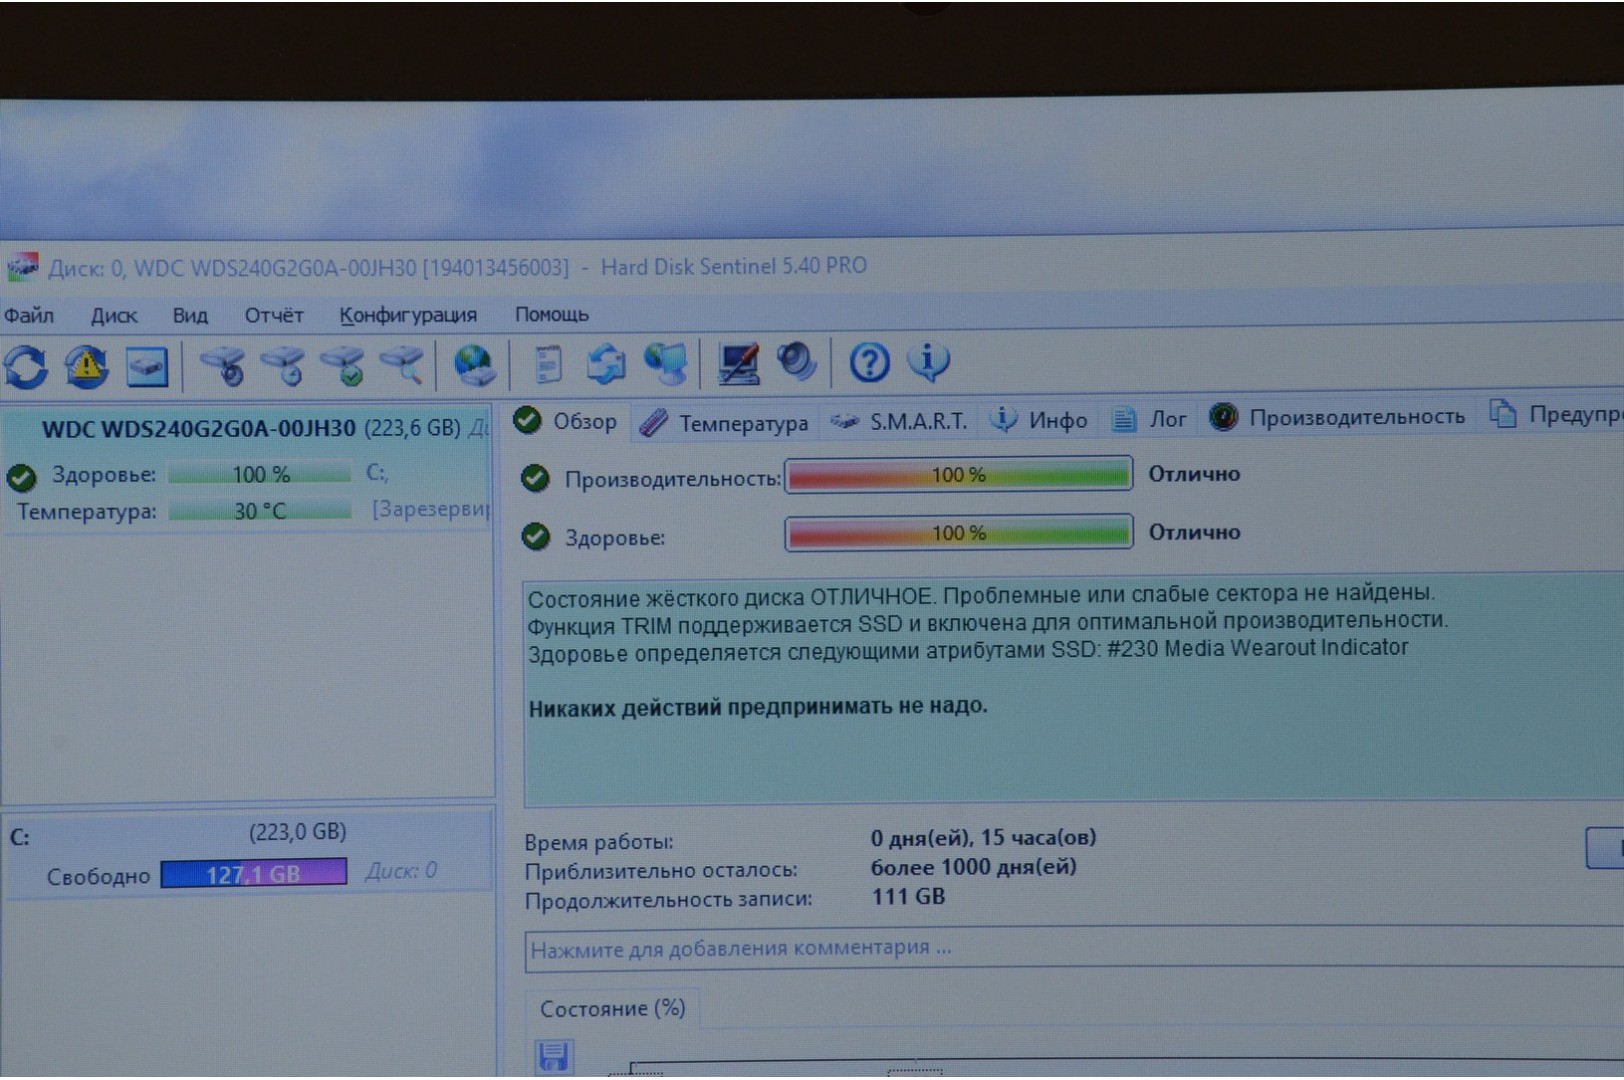This screenshot has width=1624, height=1080.
Task: Click the disk with stethoscope toolbar icon
Action: [224, 366]
